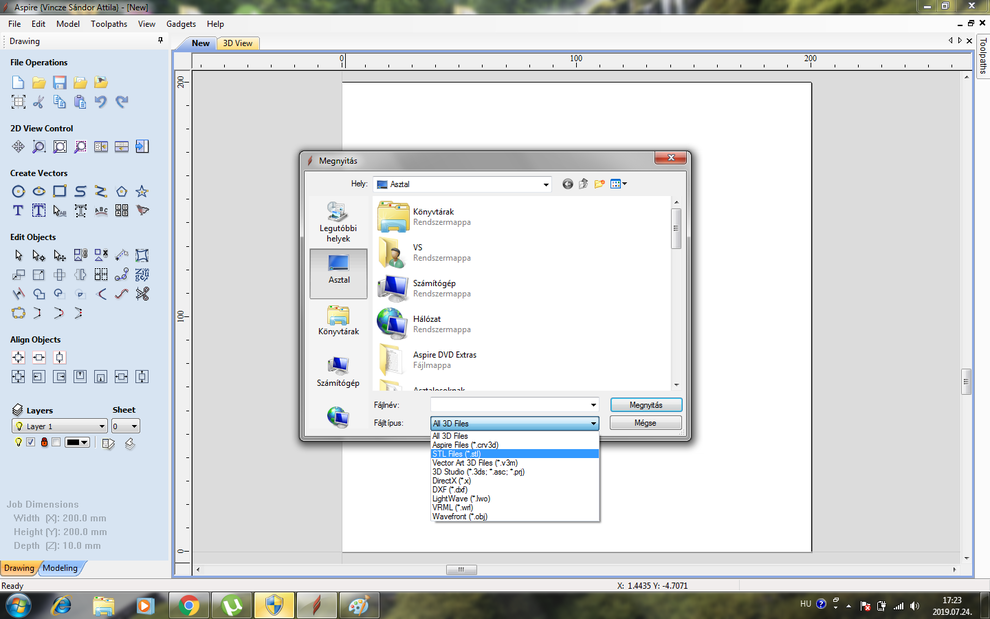The height and width of the screenshot is (619, 990).
Task: Toggle the Layer 1 visibility checkbox
Action: (x=31, y=442)
